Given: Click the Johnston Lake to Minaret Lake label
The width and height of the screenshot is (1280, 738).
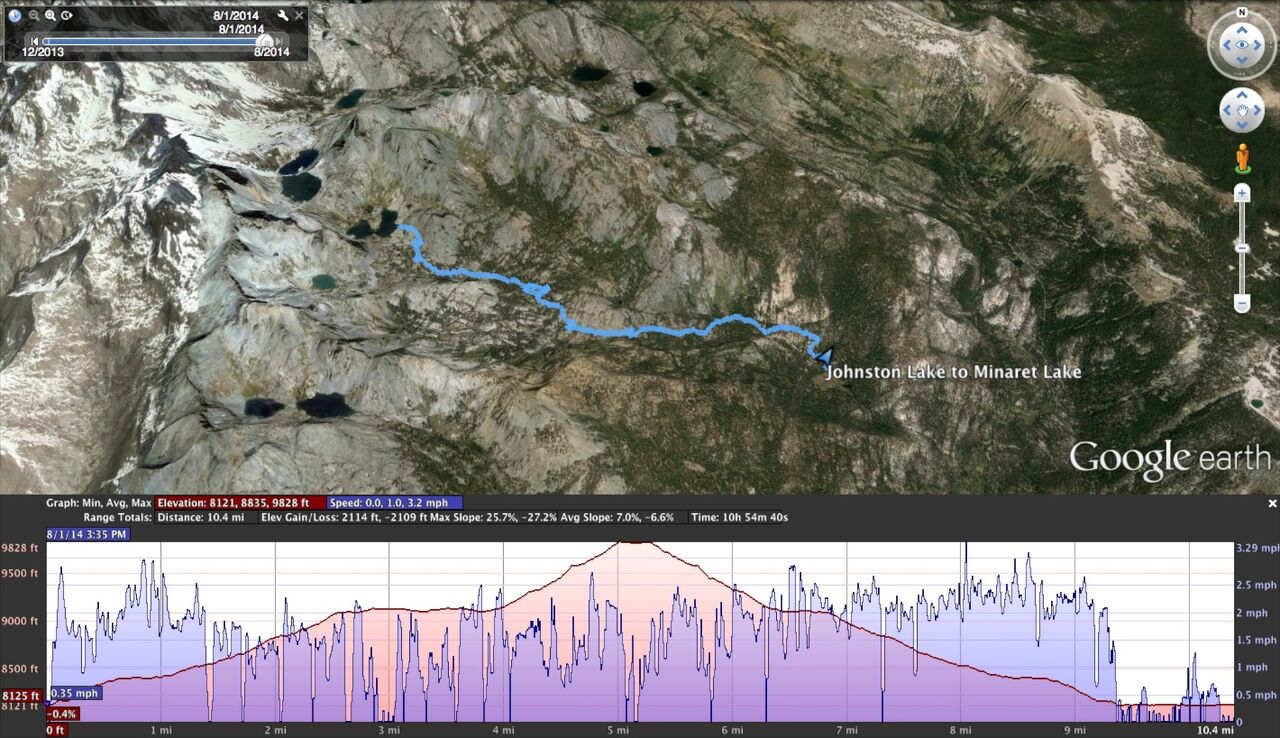Looking at the screenshot, I should [953, 372].
